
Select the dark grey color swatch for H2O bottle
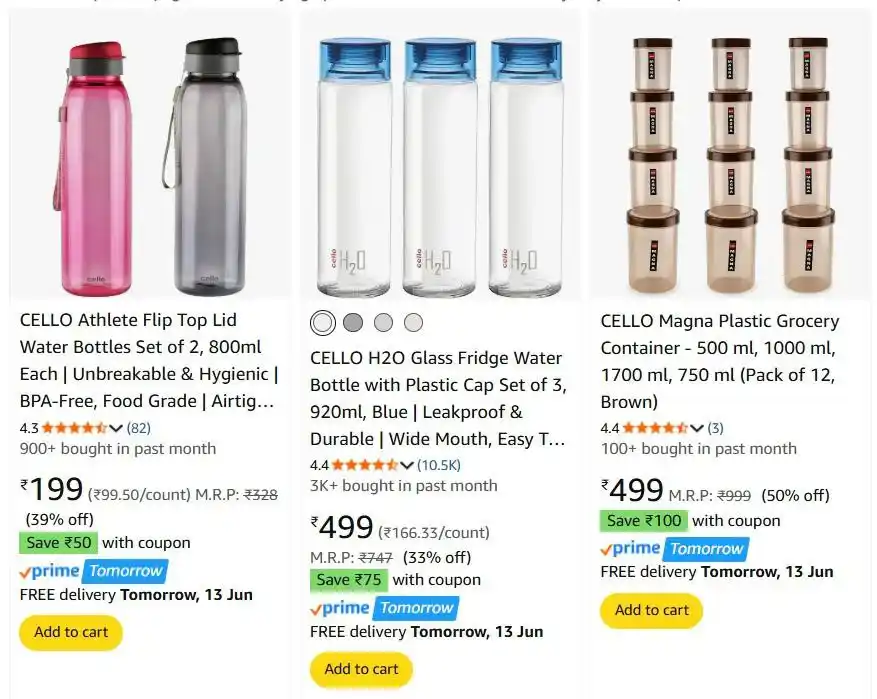point(352,322)
